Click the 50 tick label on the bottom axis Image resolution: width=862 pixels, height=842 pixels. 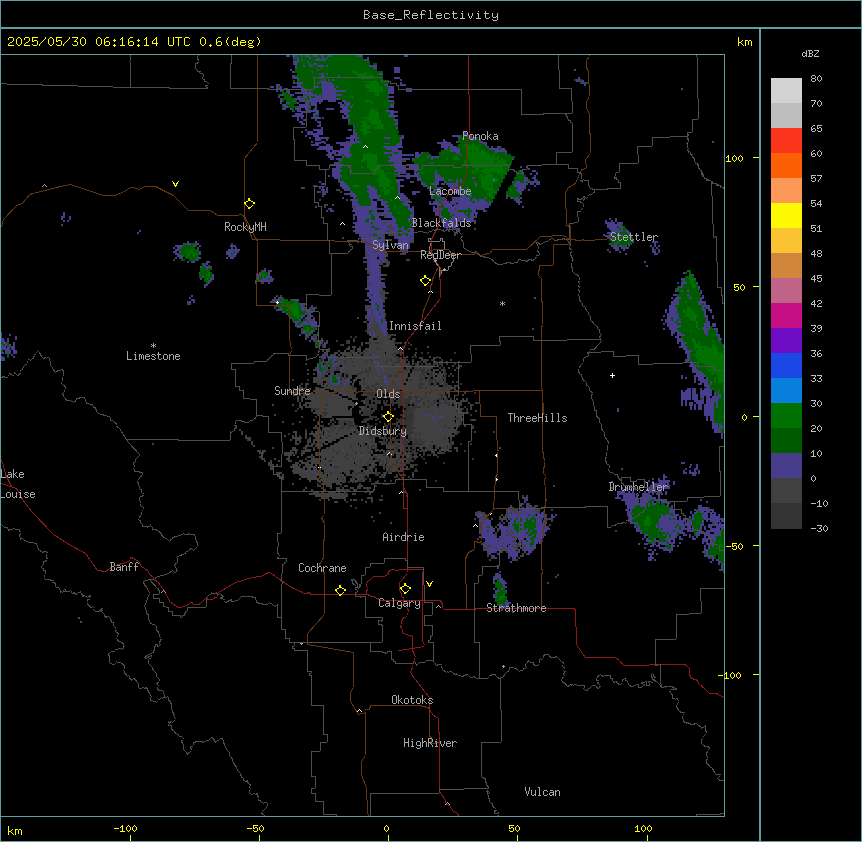[514, 828]
